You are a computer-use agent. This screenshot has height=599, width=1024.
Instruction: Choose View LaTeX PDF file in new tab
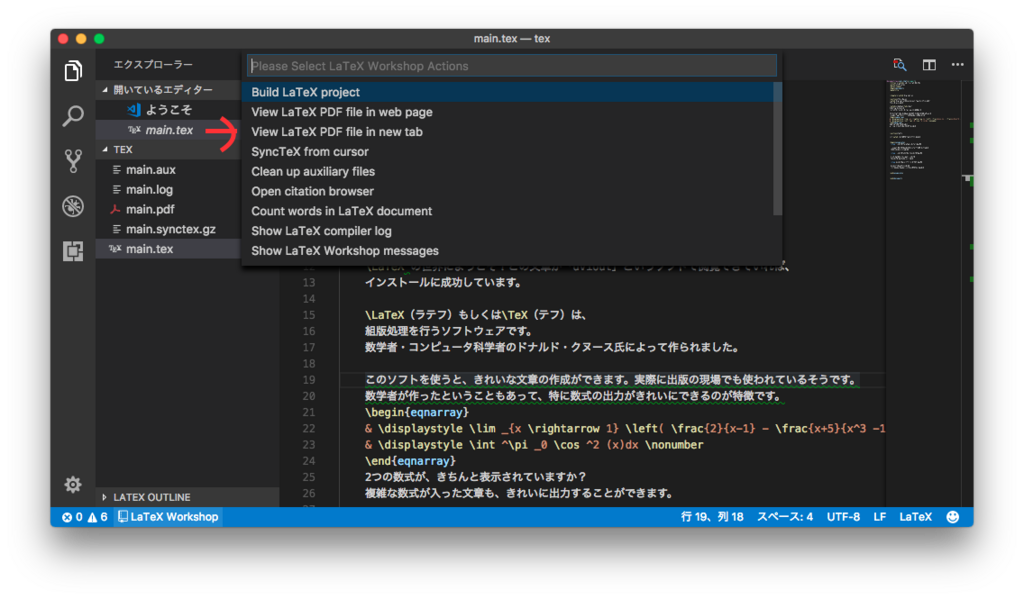pyautogui.click(x=507, y=132)
